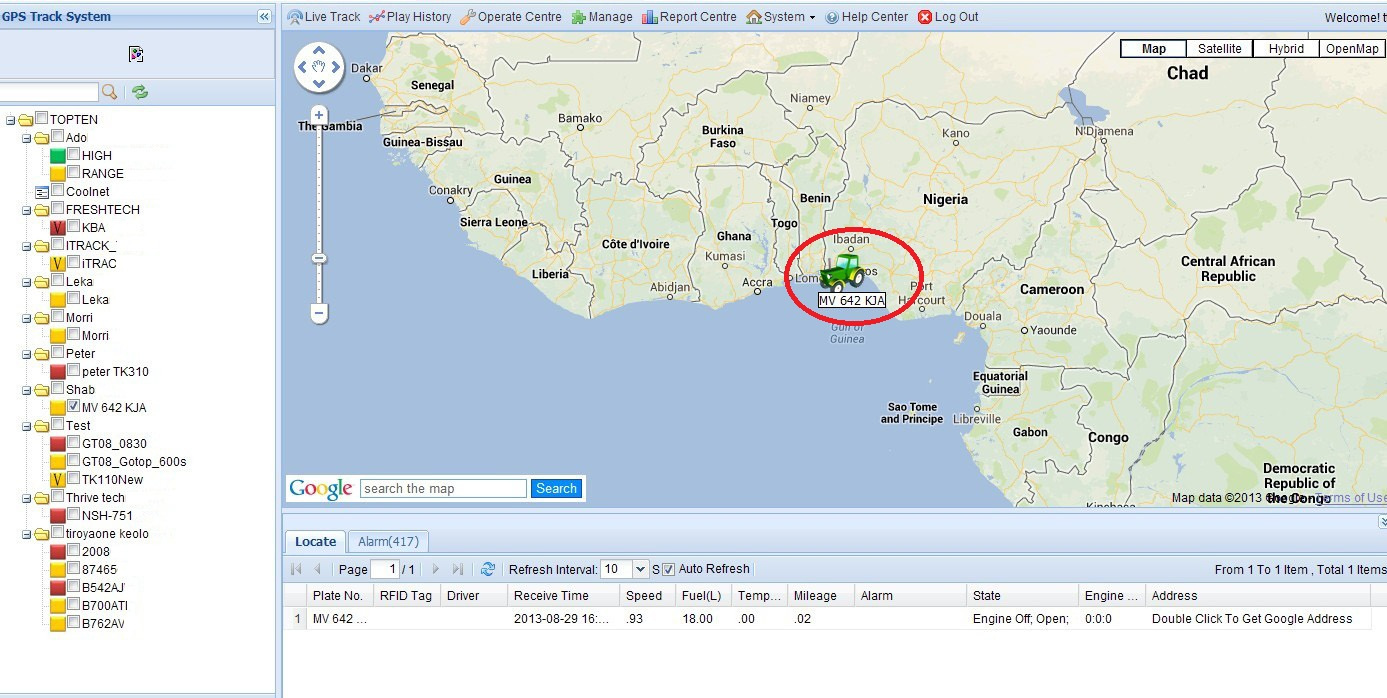
Task: Tick the TK110New checkbox
Action: point(74,478)
